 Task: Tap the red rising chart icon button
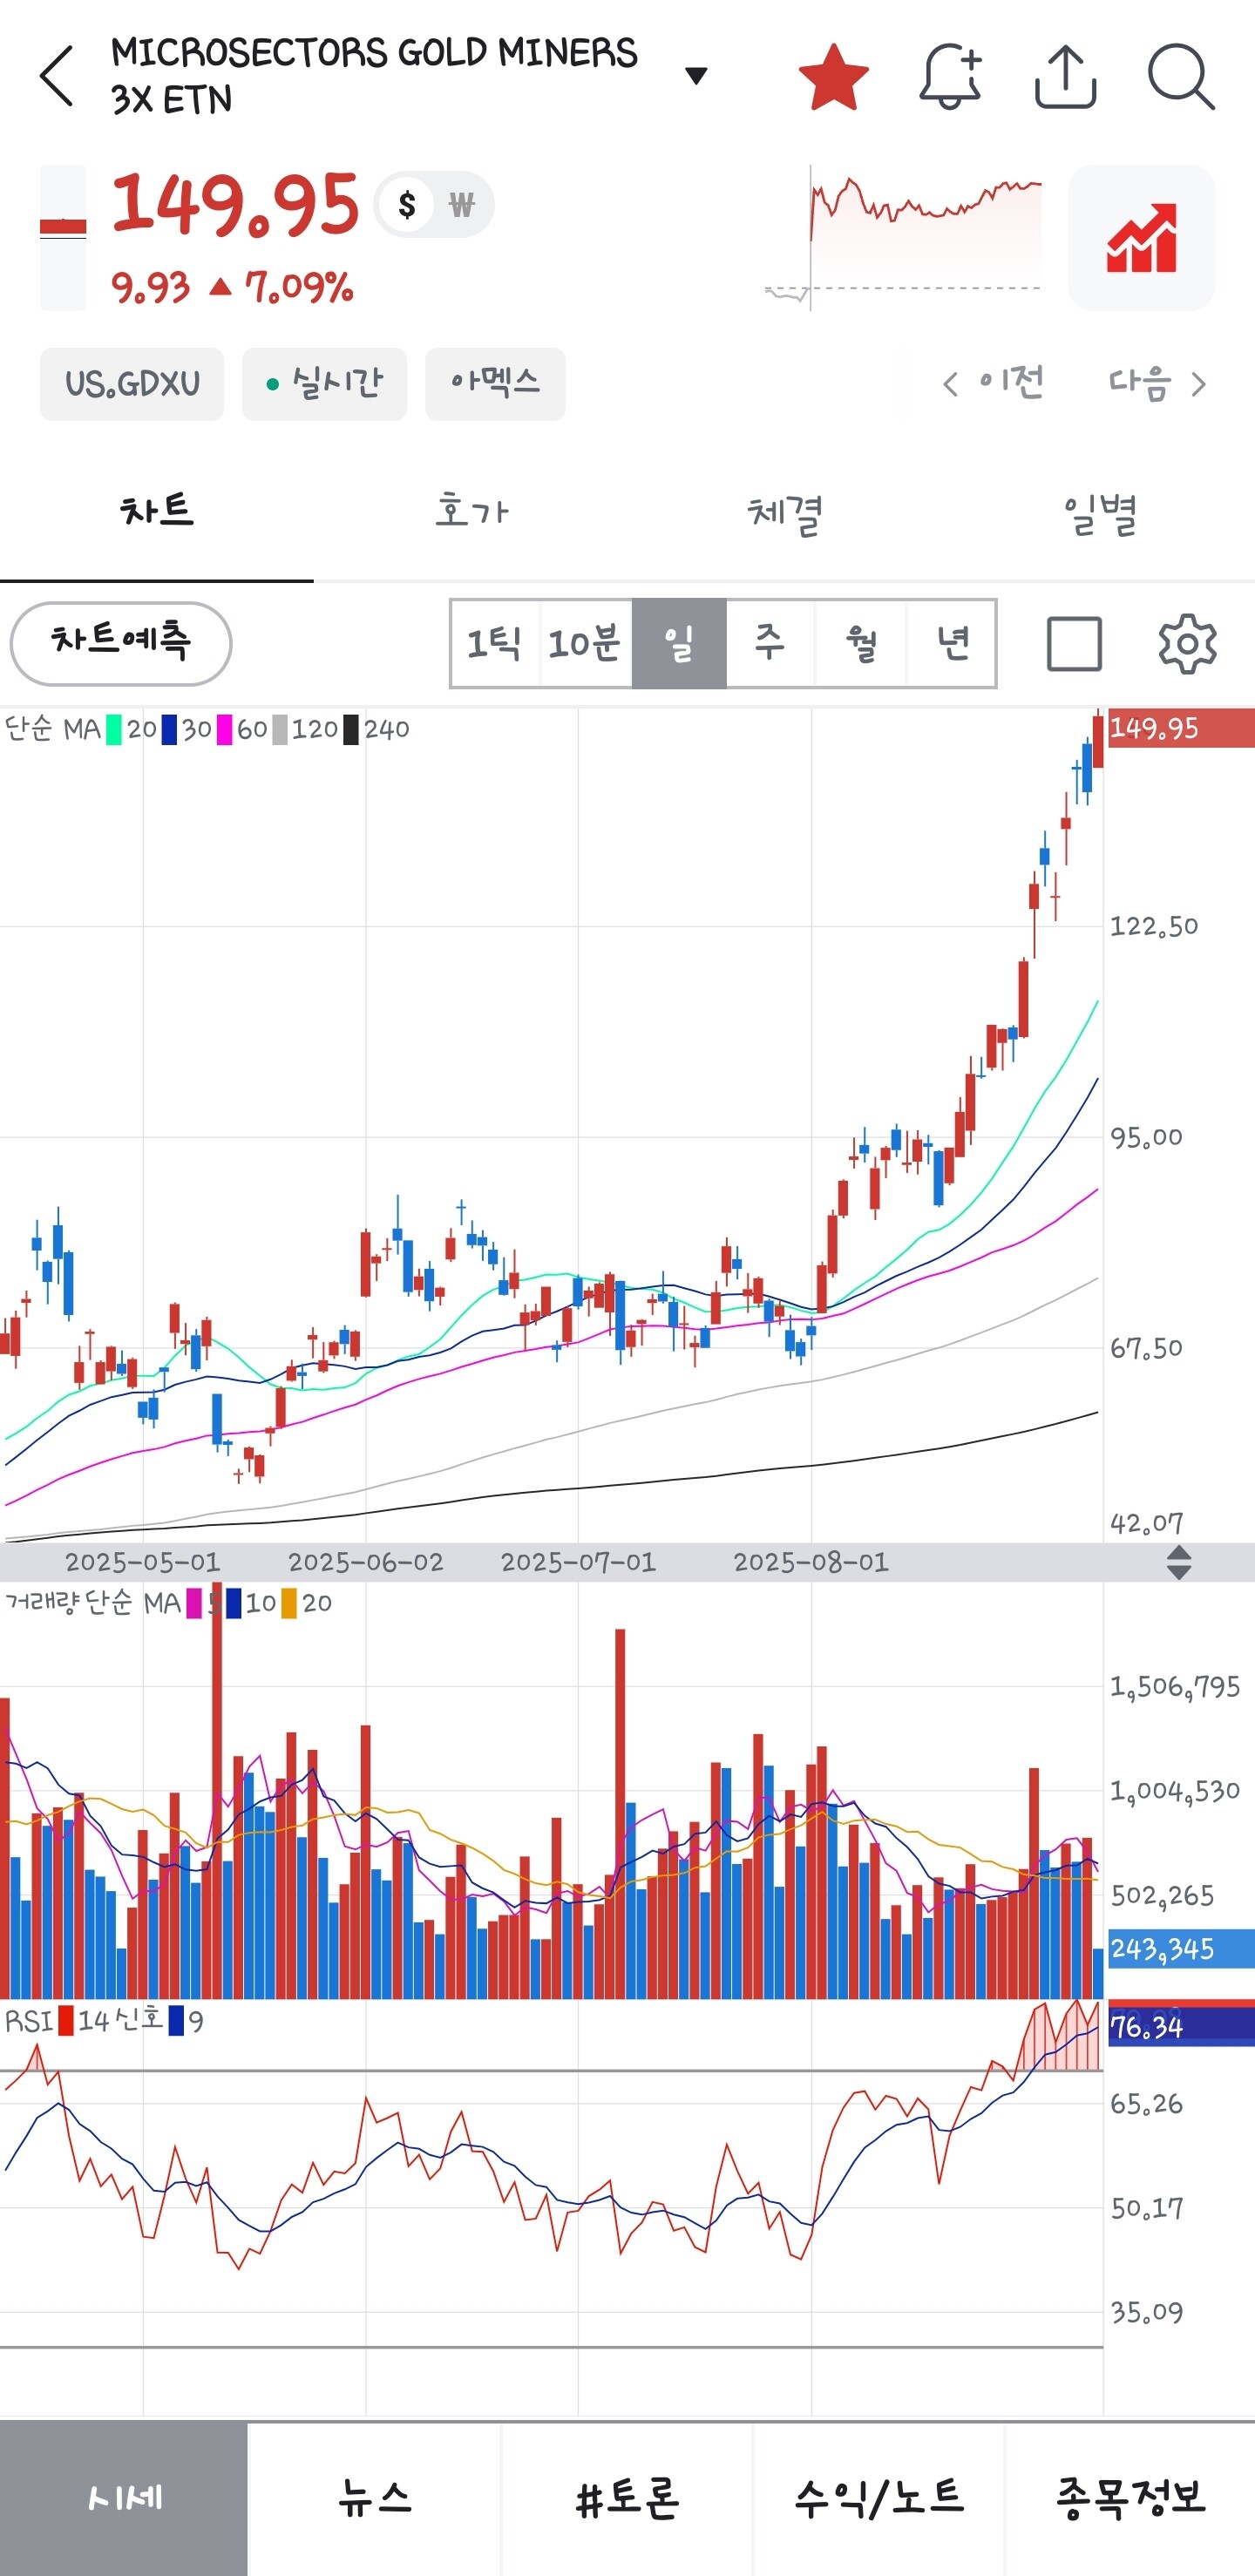click(1141, 238)
